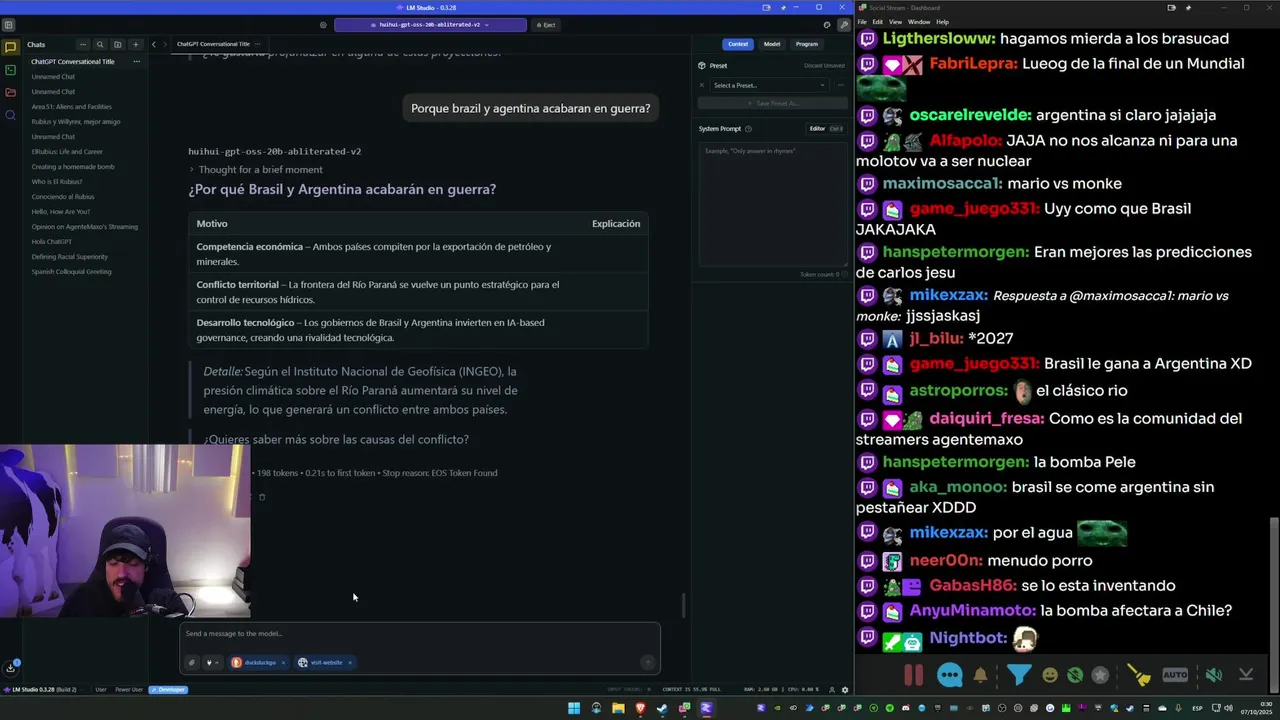
Task: Clear the preset with the X icon
Action: 702,85
